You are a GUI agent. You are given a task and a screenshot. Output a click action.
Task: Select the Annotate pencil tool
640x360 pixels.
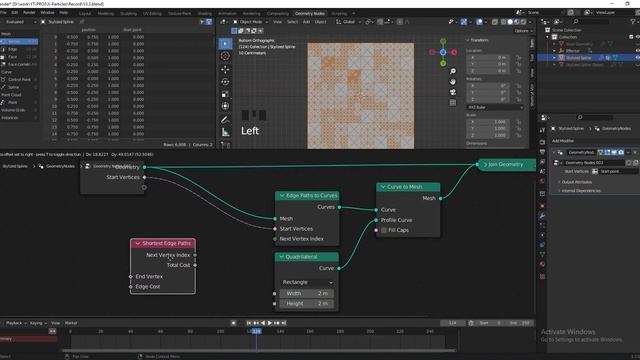[225, 120]
